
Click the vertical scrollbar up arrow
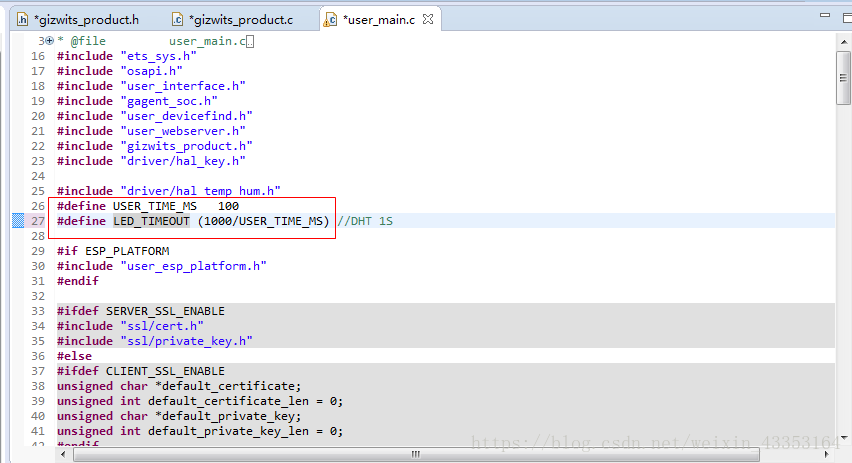pyautogui.click(x=843, y=42)
